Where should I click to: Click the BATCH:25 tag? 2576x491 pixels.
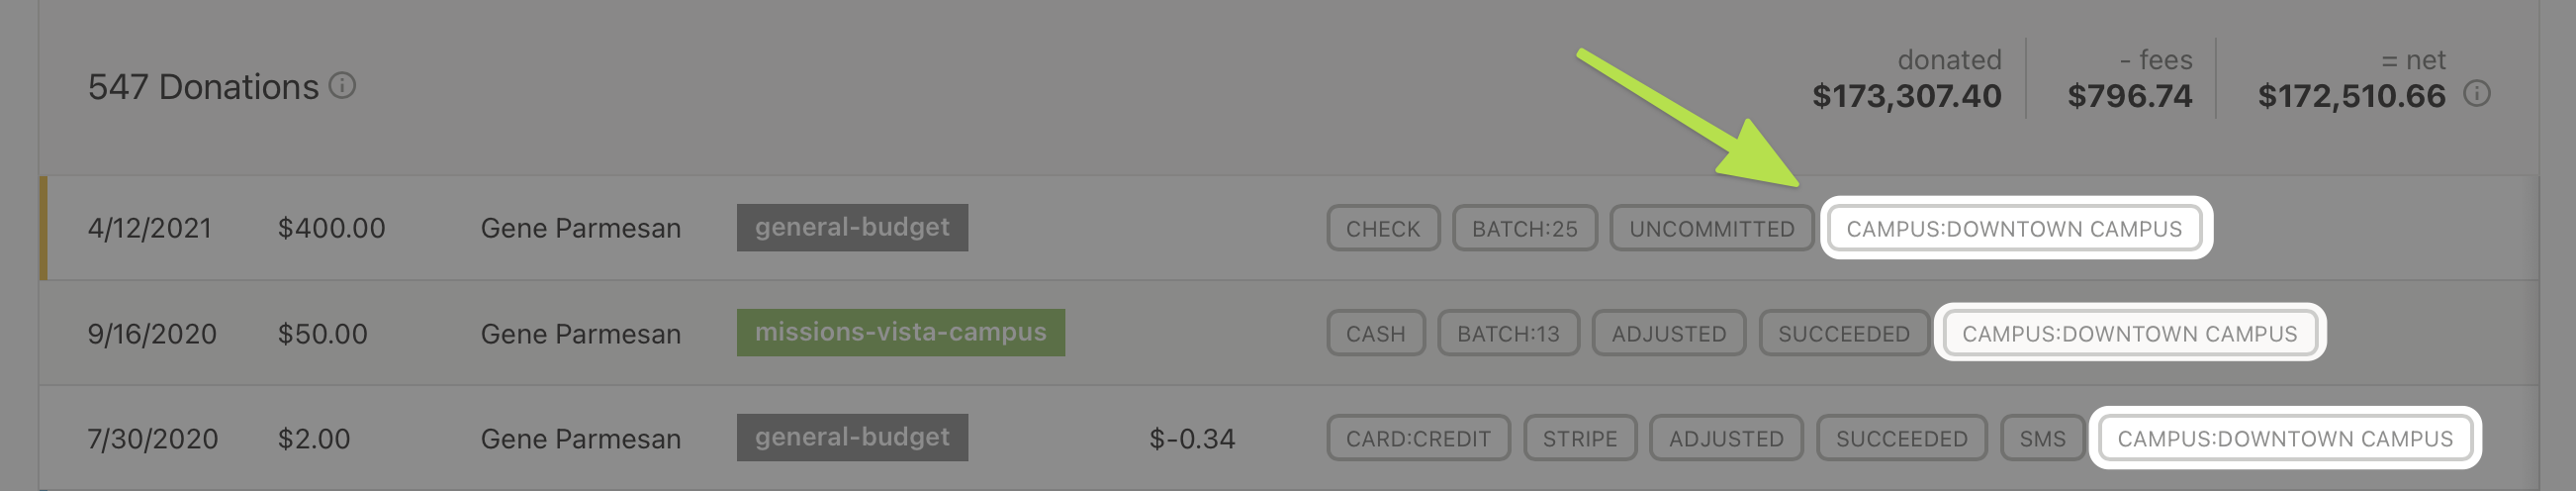click(1523, 229)
